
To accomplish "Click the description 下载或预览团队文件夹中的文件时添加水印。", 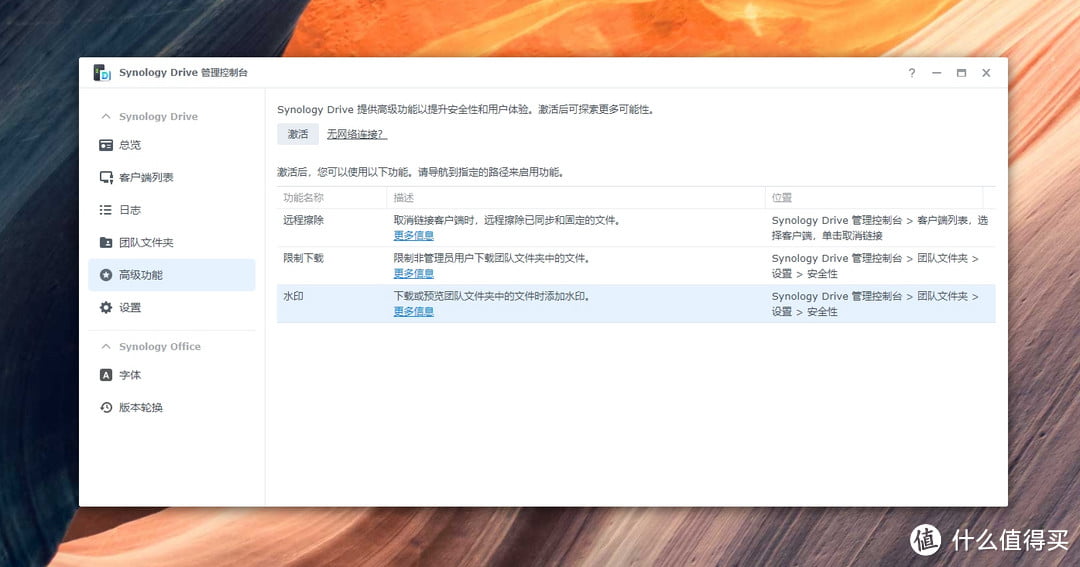I will click(x=492, y=296).
